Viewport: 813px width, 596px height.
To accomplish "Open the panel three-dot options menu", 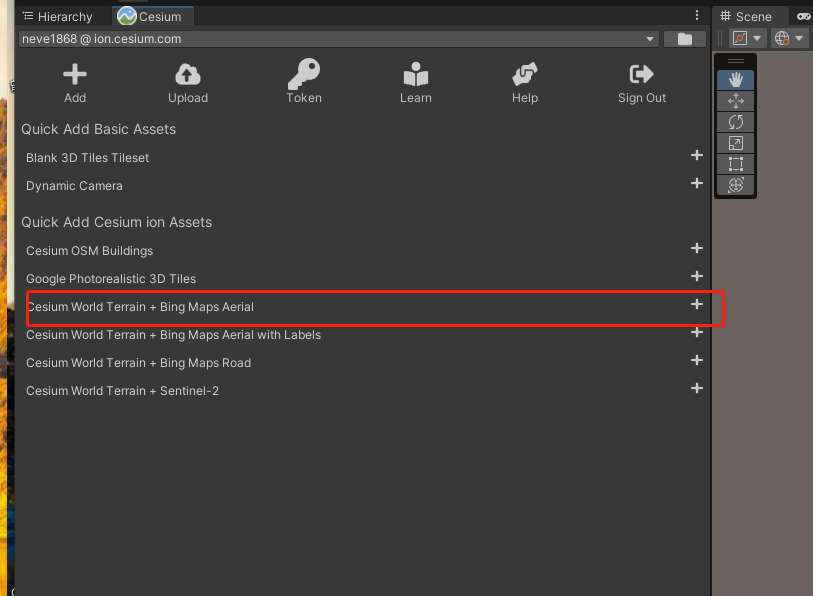I will 697,16.
